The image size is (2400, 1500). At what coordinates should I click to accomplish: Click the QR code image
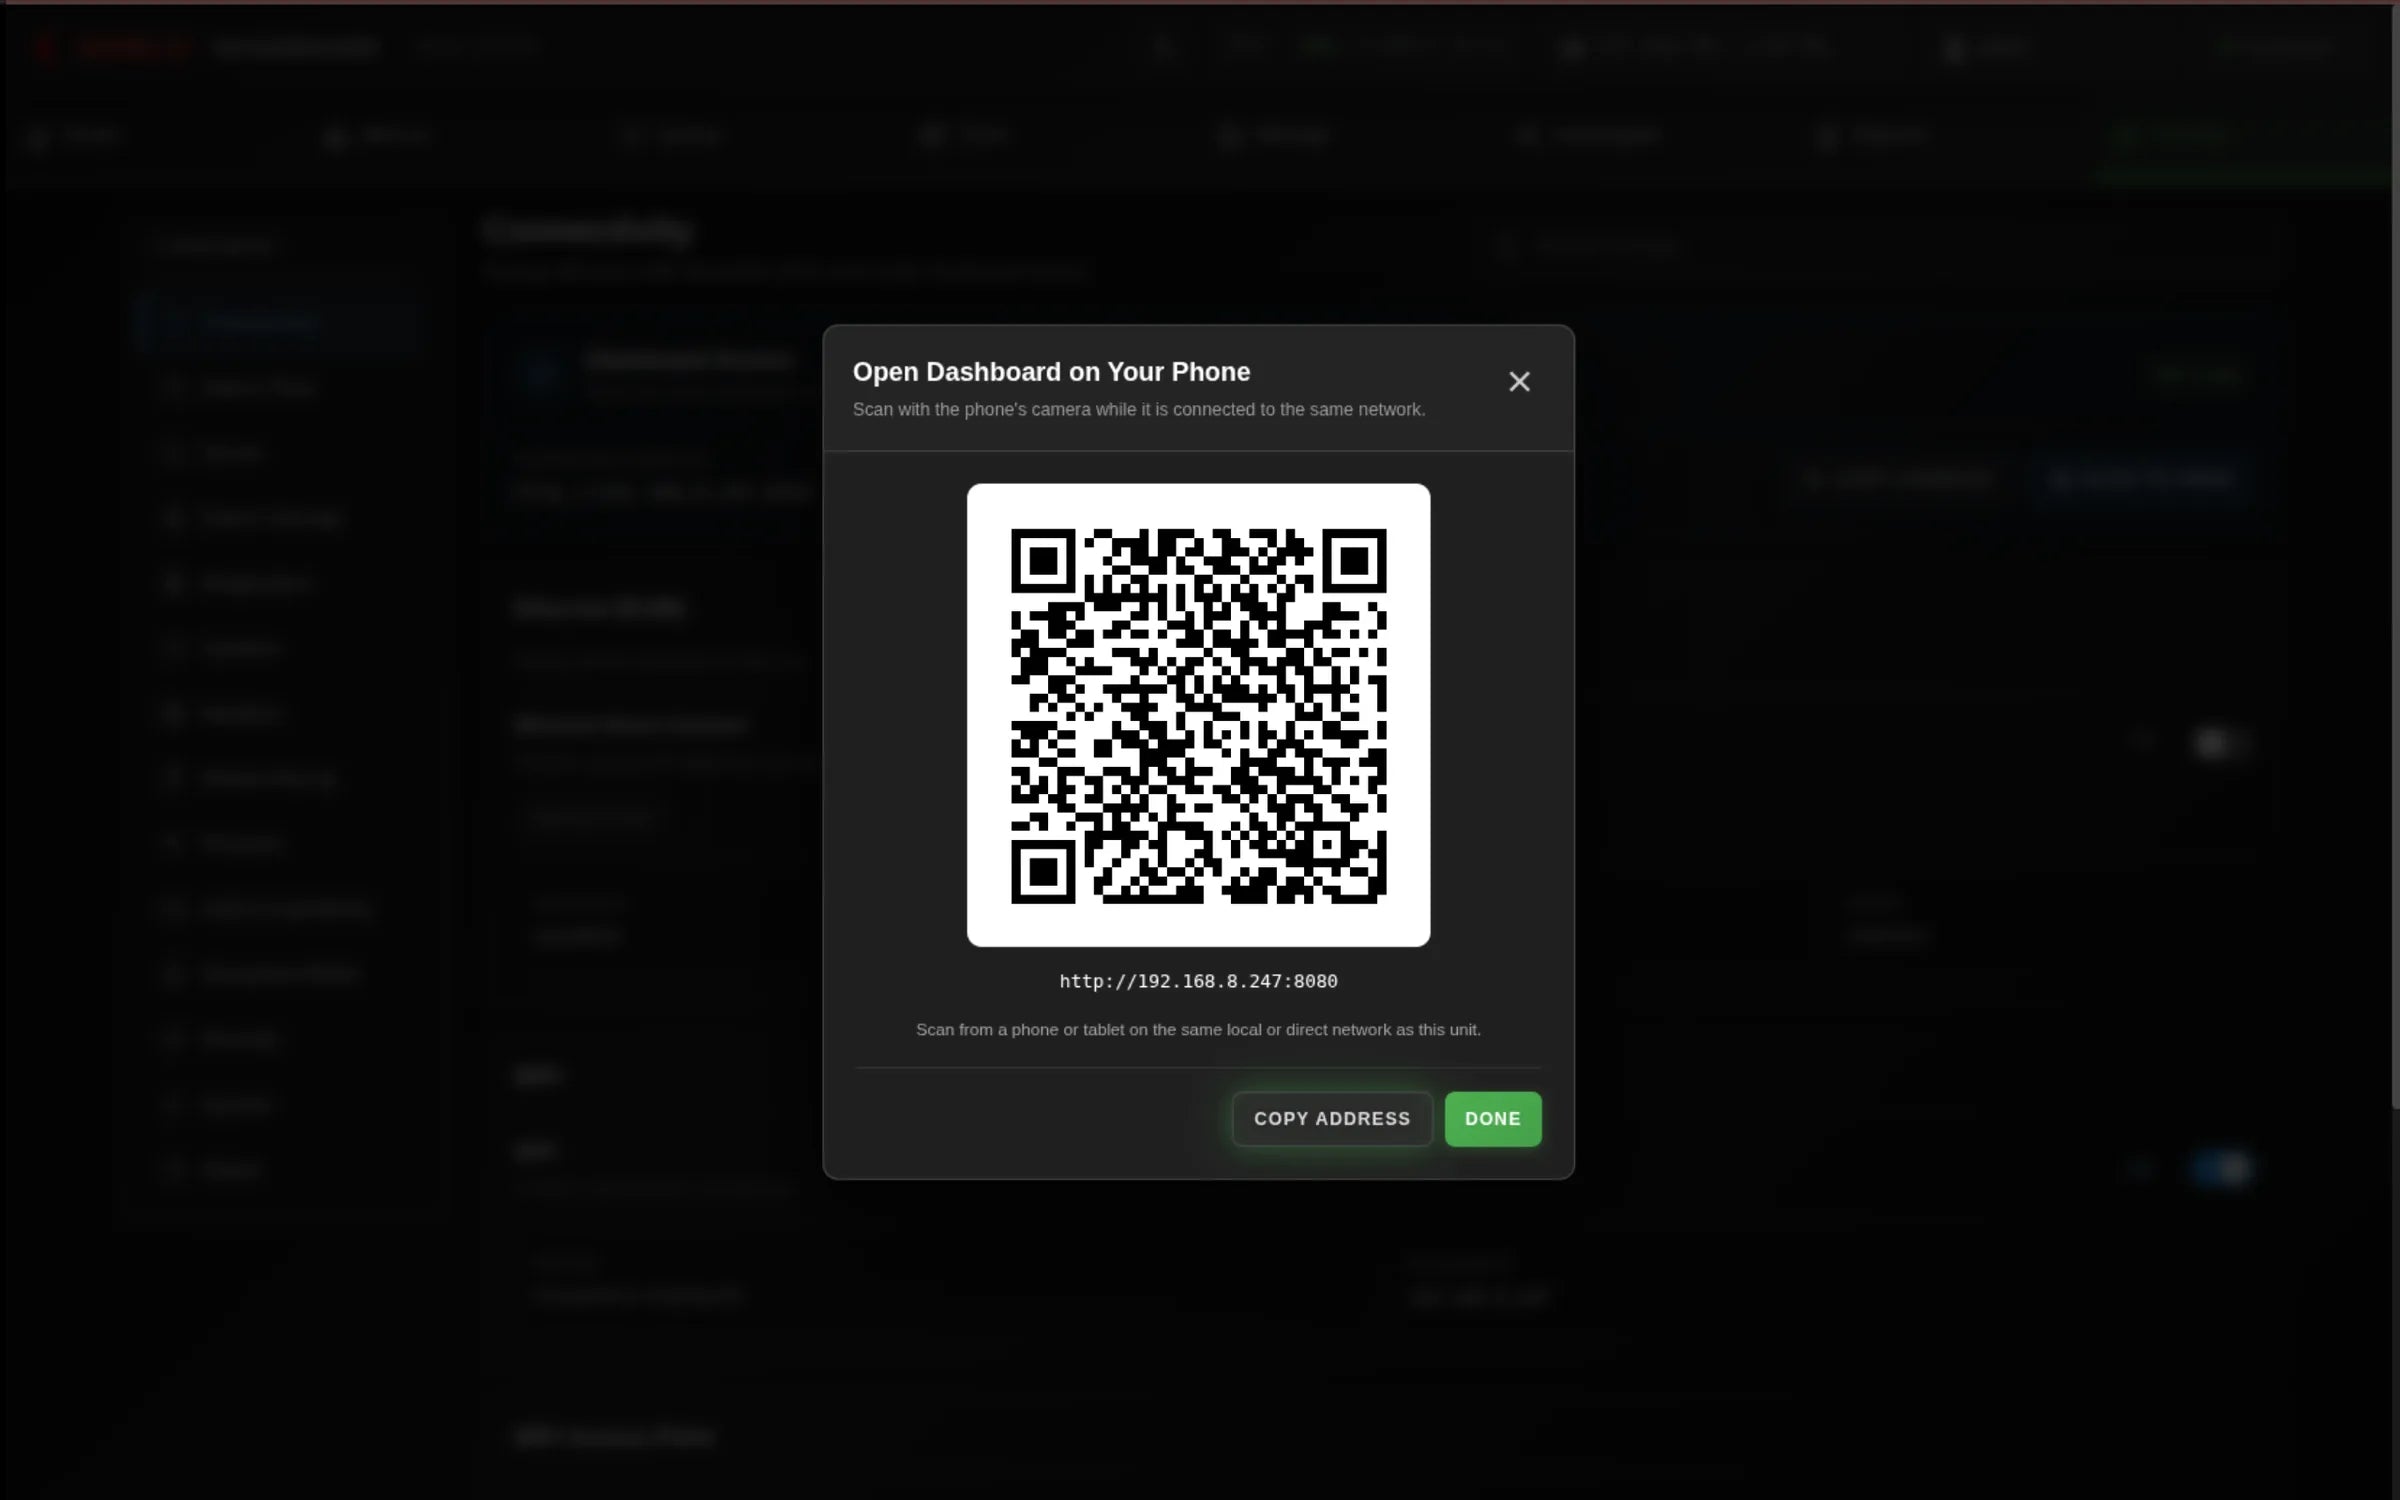coord(1198,715)
